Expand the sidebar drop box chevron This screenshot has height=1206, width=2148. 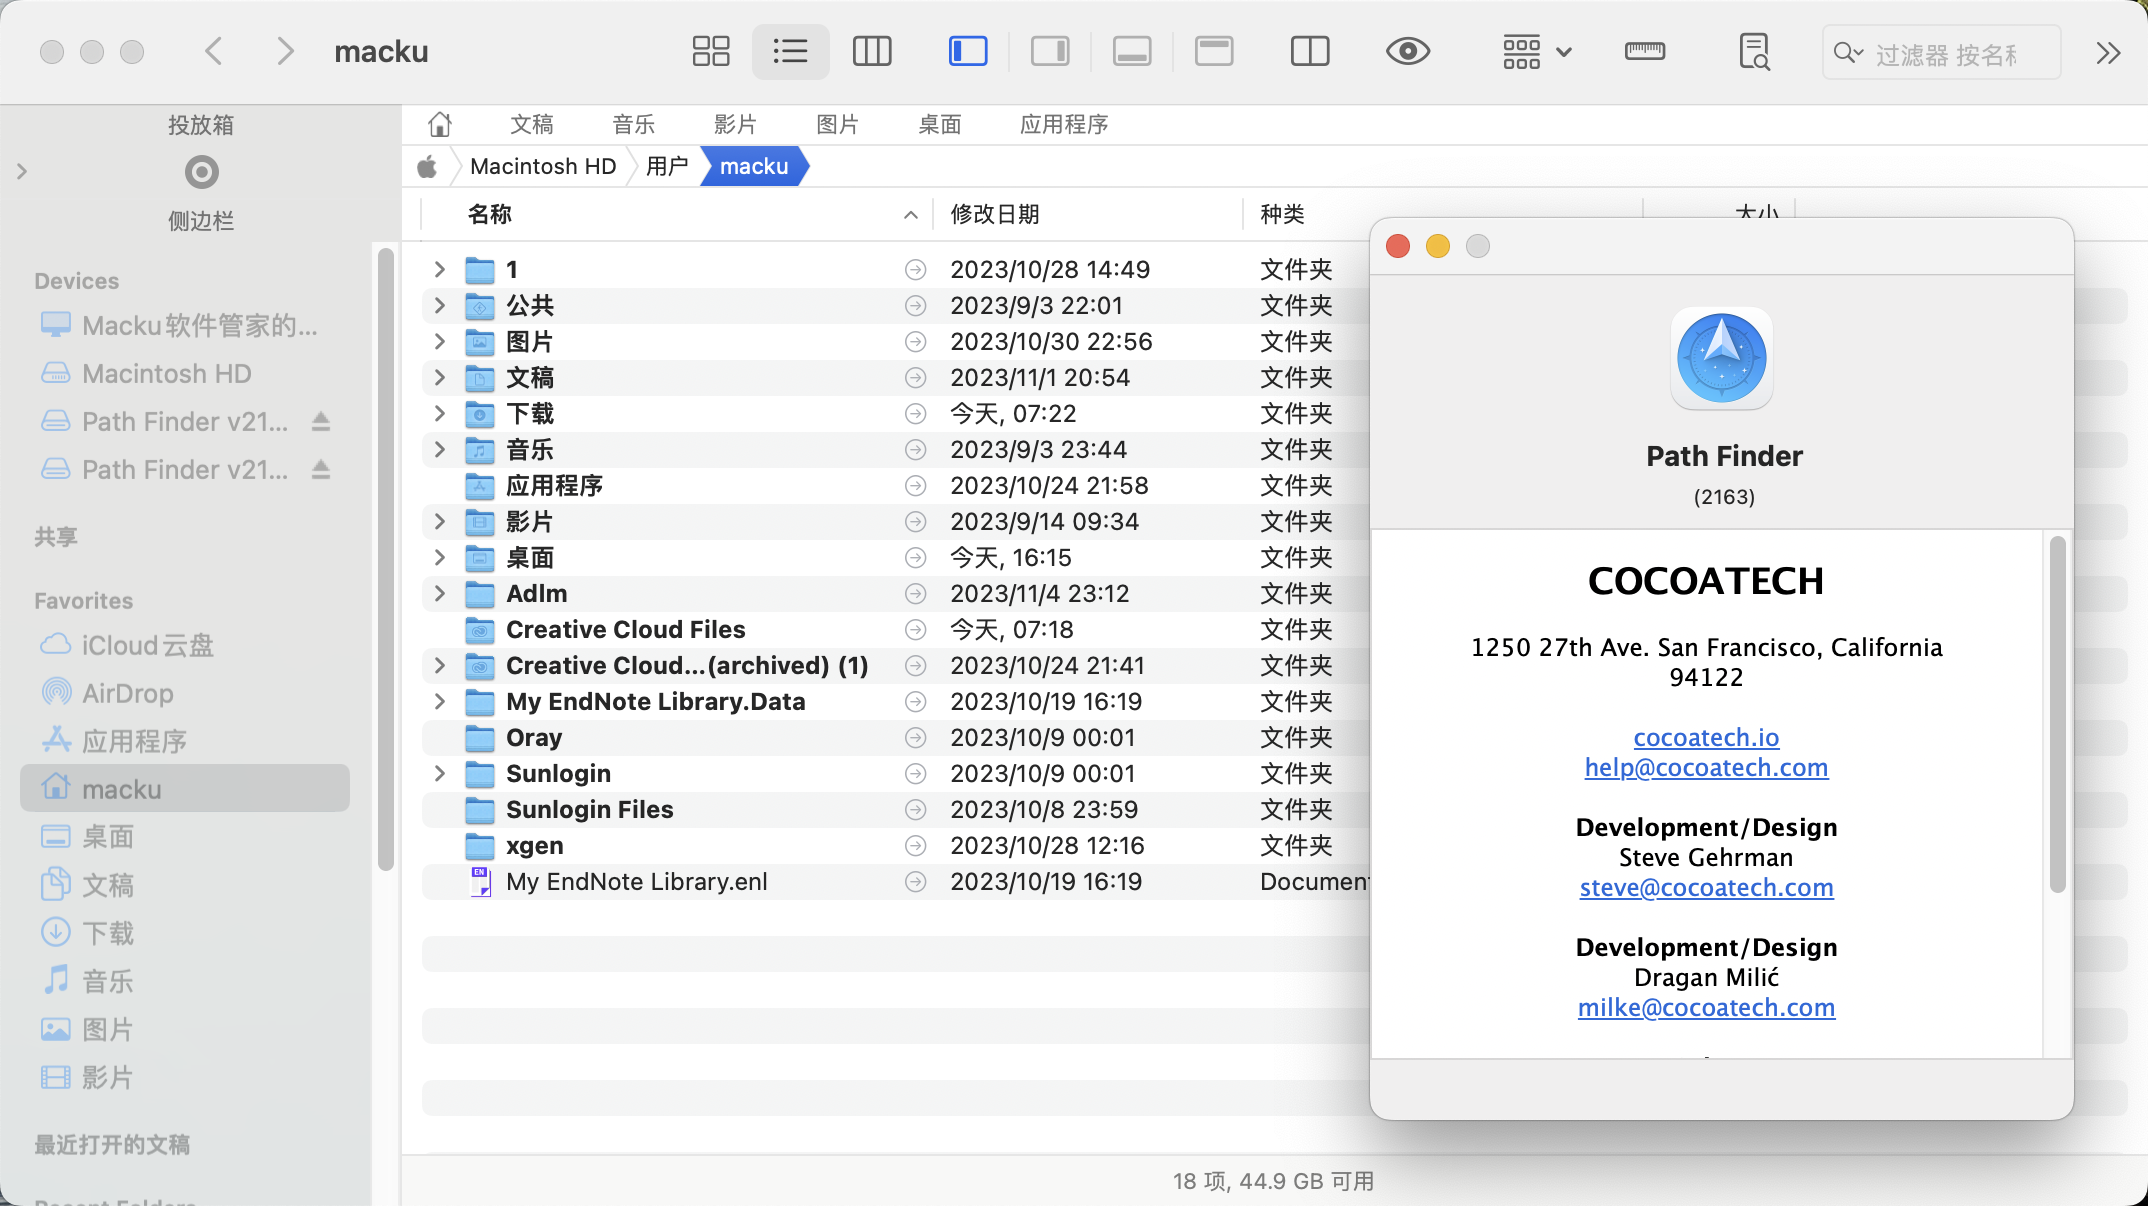22,172
